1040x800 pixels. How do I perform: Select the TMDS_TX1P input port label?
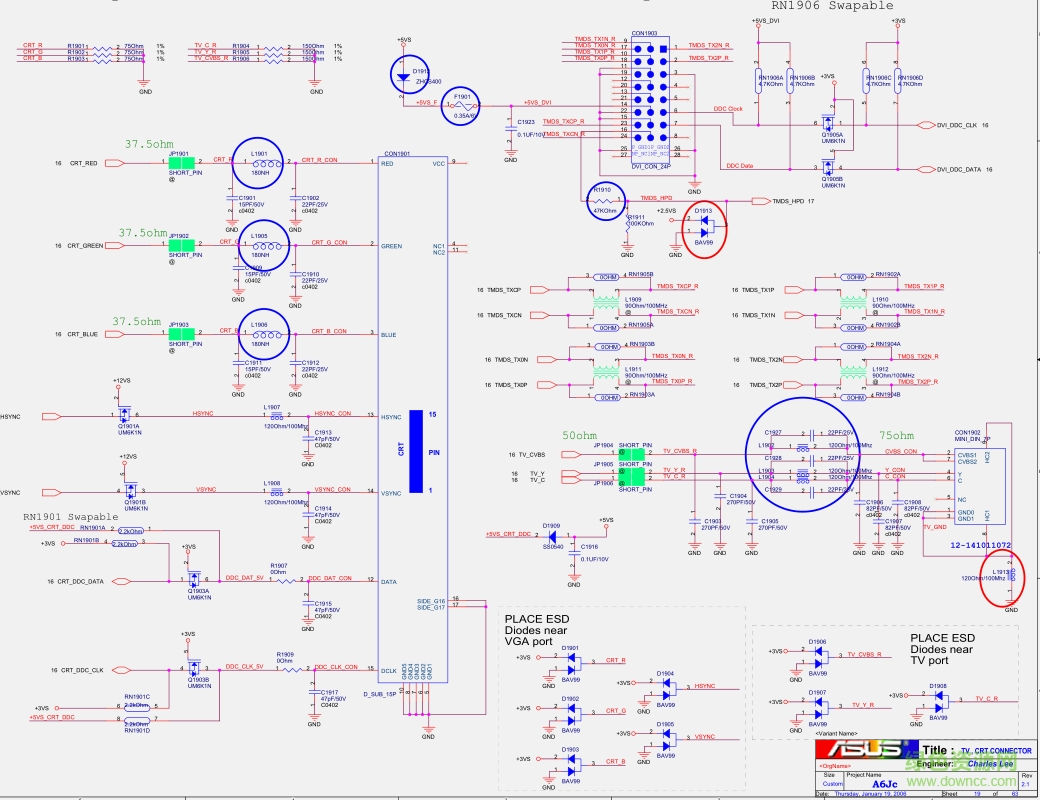(x=758, y=290)
